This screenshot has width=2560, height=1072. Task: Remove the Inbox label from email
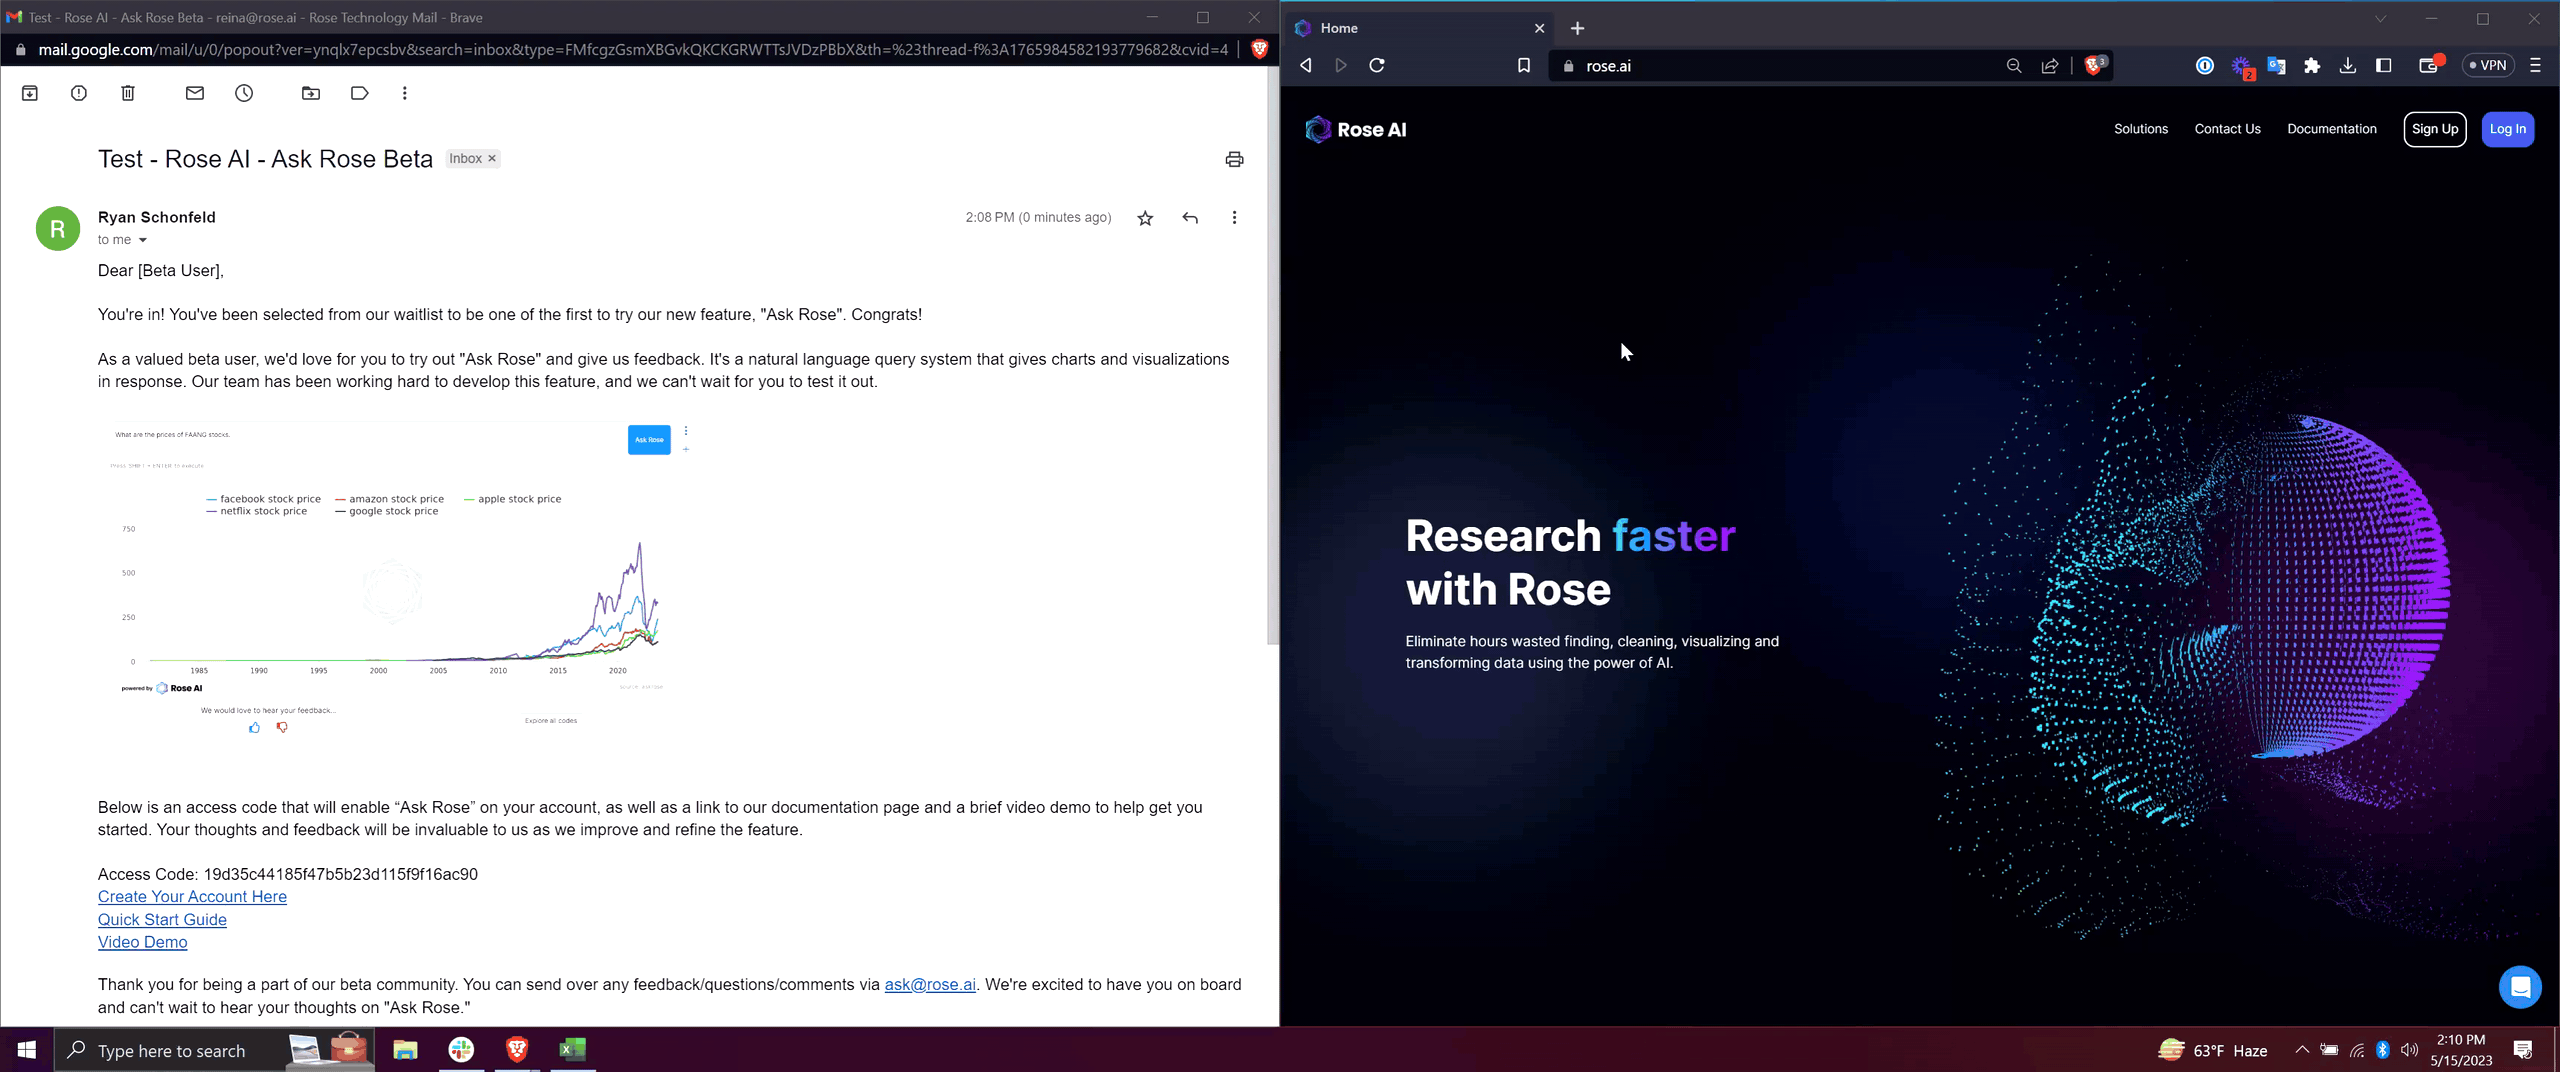[x=492, y=159]
